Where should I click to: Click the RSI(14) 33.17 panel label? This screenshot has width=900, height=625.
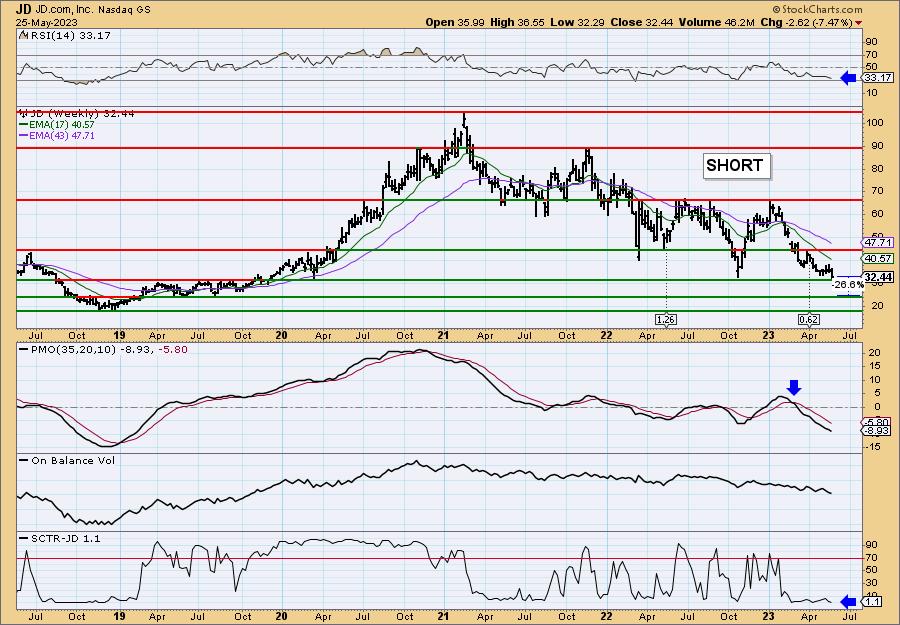(x=70, y=35)
